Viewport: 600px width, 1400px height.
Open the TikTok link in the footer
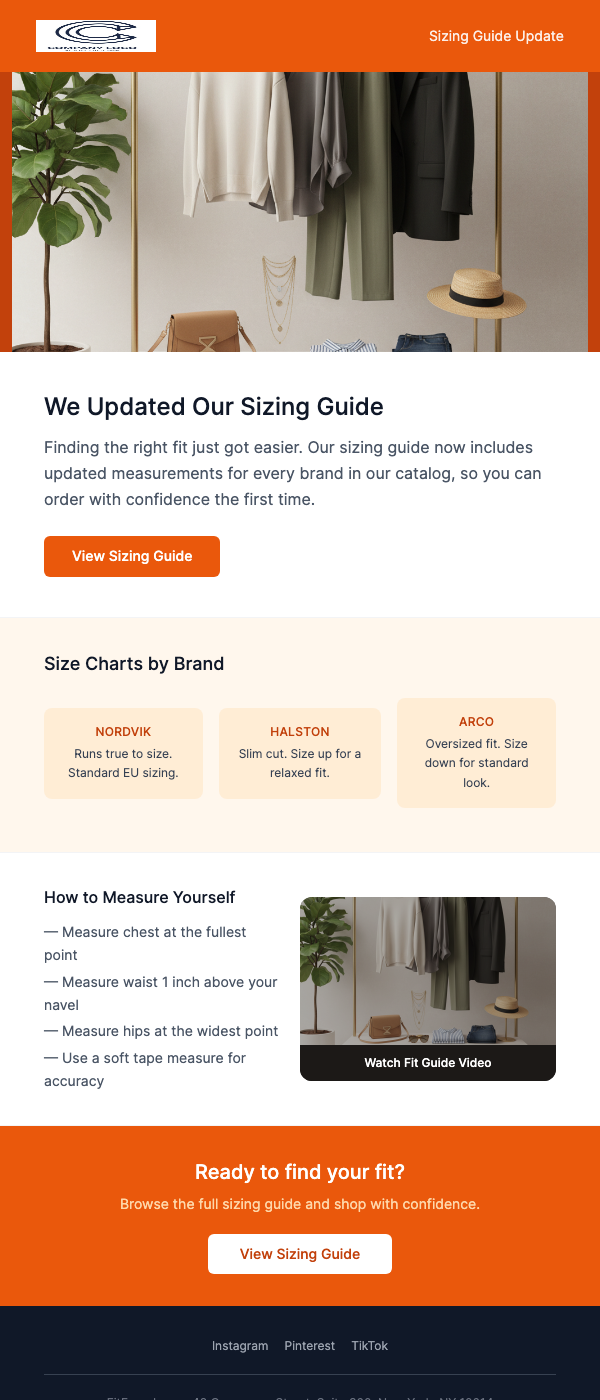[x=369, y=1346]
